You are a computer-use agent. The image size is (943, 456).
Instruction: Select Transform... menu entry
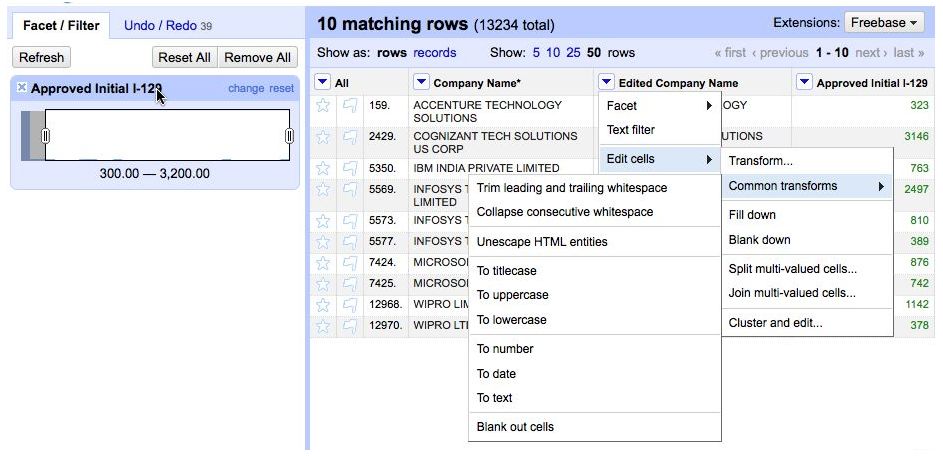coord(806,161)
